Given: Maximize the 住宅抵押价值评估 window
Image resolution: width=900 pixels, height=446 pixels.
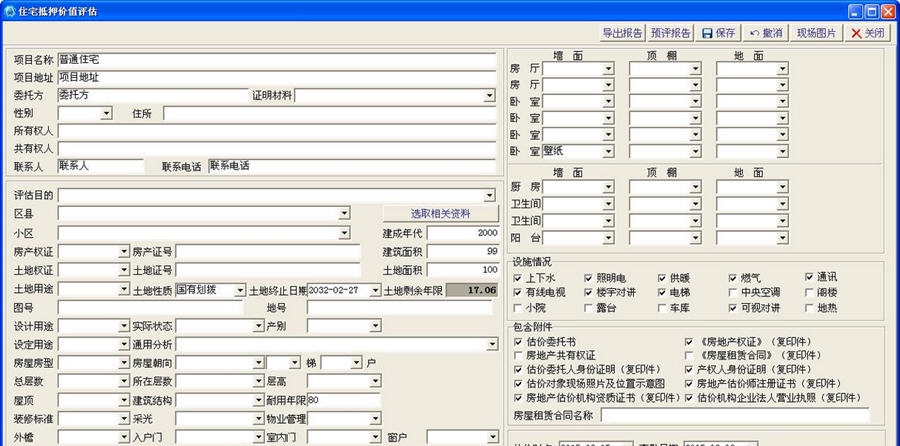Looking at the screenshot, I should pos(871,10).
